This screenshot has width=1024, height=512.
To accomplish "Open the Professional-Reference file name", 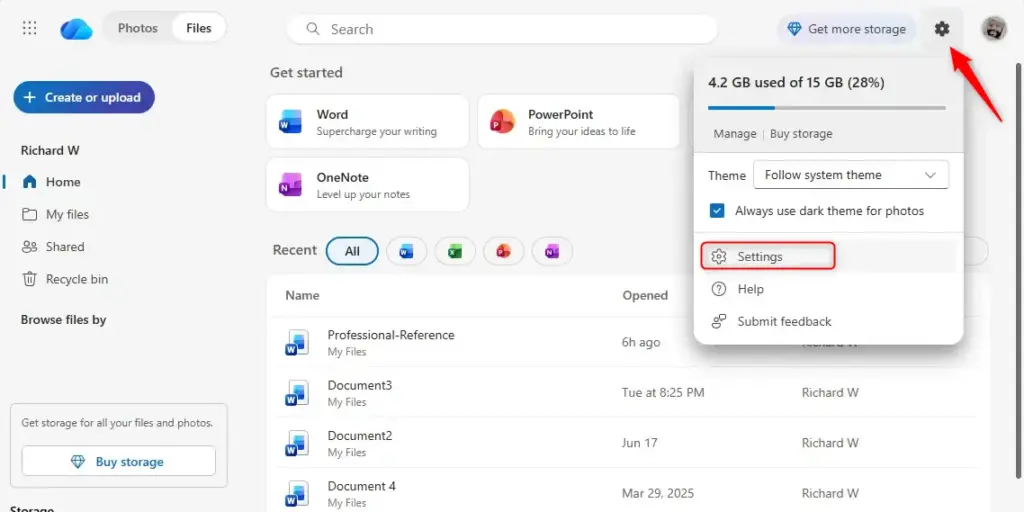I will (x=391, y=335).
